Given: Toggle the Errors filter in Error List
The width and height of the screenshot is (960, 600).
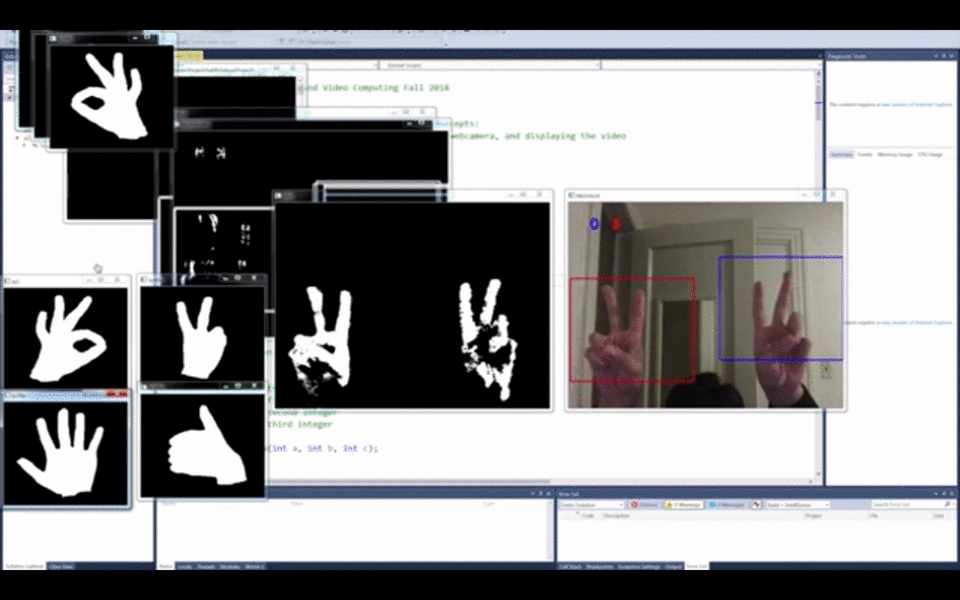Looking at the screenshot, I should tap(645, 504).
